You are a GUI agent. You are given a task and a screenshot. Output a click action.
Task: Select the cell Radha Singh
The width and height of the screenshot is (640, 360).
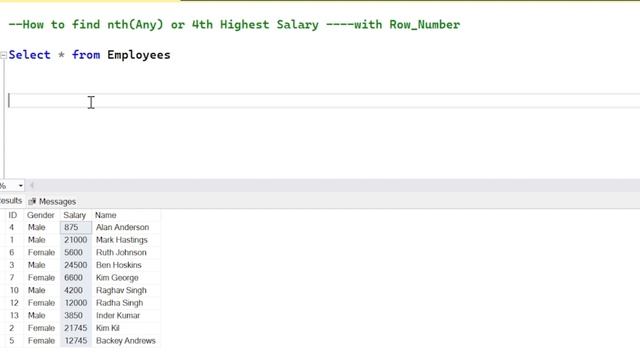click(120, 303)
